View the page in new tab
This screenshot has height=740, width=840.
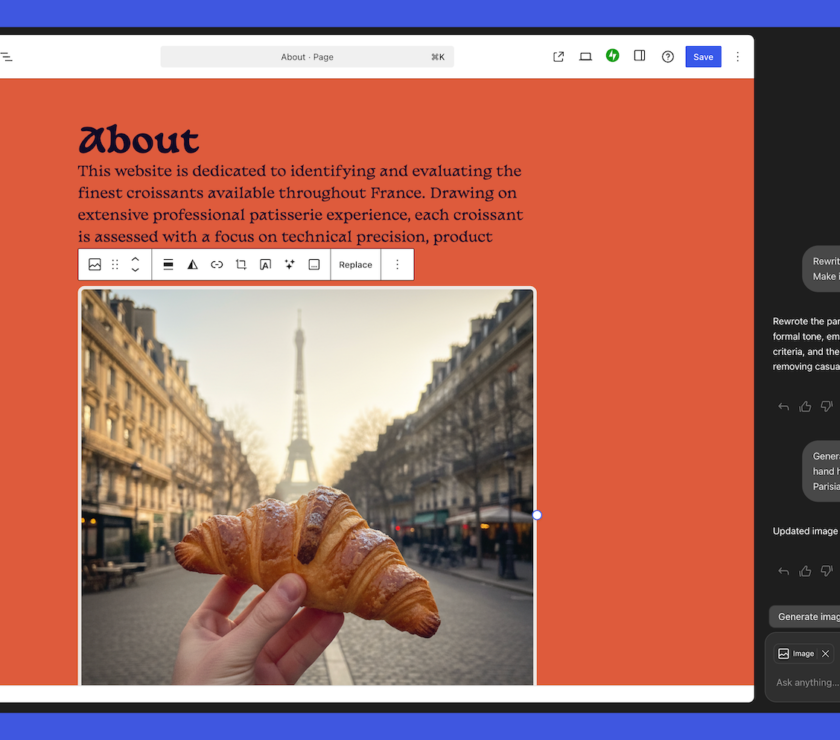[x=558, y=57]
